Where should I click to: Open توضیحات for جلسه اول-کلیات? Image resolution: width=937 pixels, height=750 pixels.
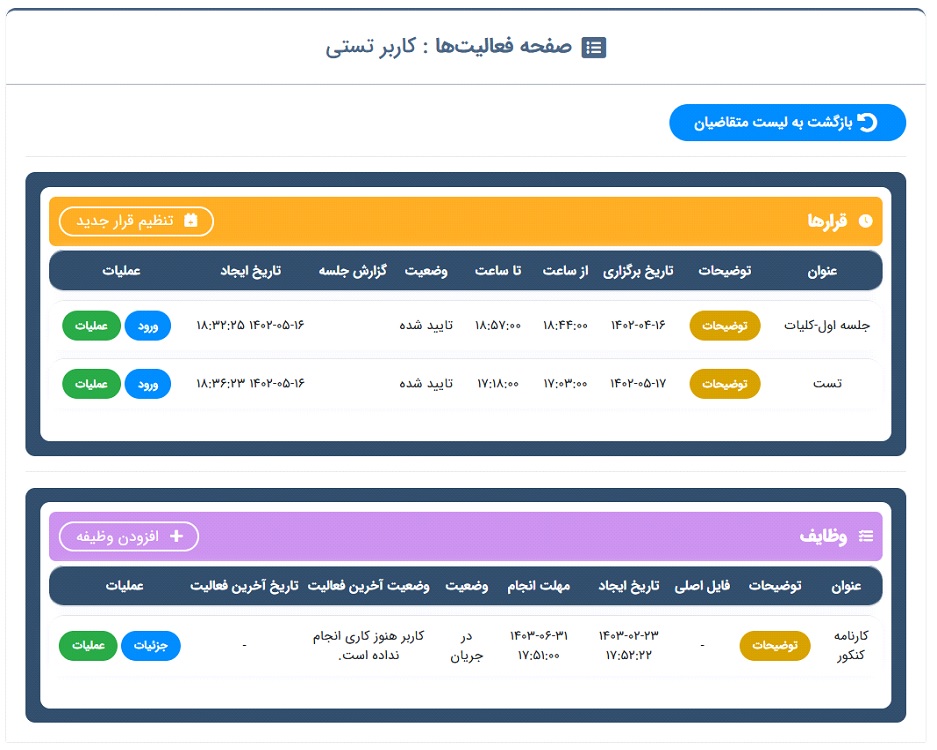724,326
